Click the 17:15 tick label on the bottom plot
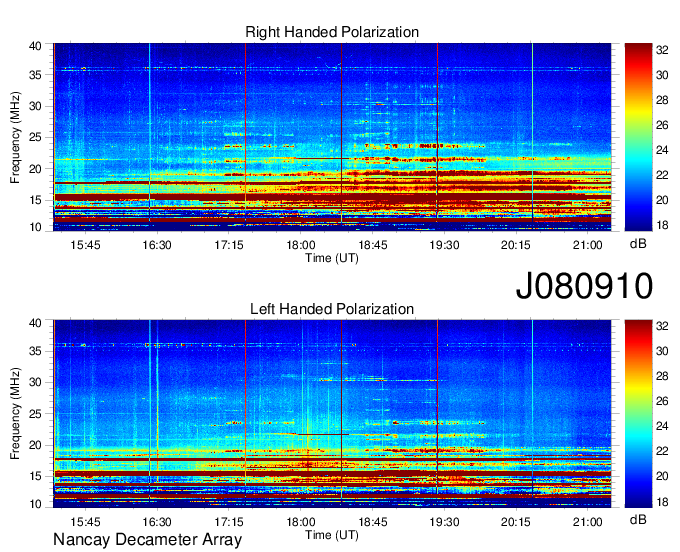 229,522
